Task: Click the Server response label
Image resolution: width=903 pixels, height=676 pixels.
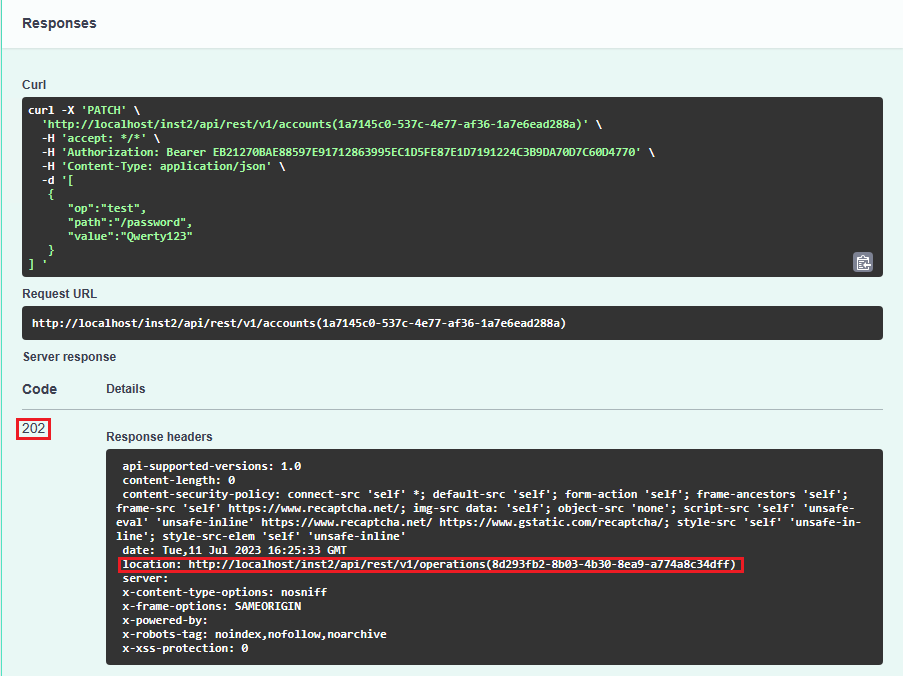Action: tap(69, 357)
